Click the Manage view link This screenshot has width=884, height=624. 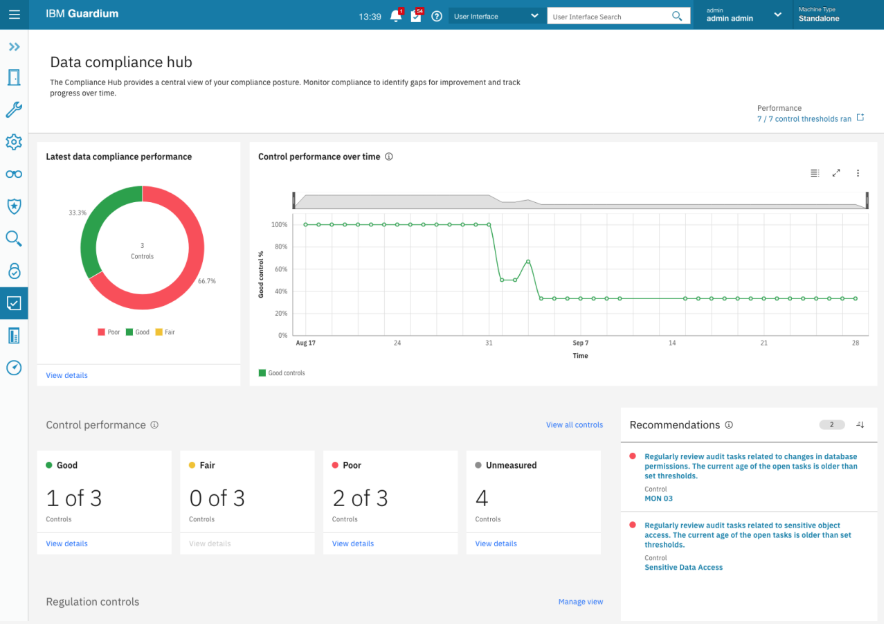coord(580,602)
